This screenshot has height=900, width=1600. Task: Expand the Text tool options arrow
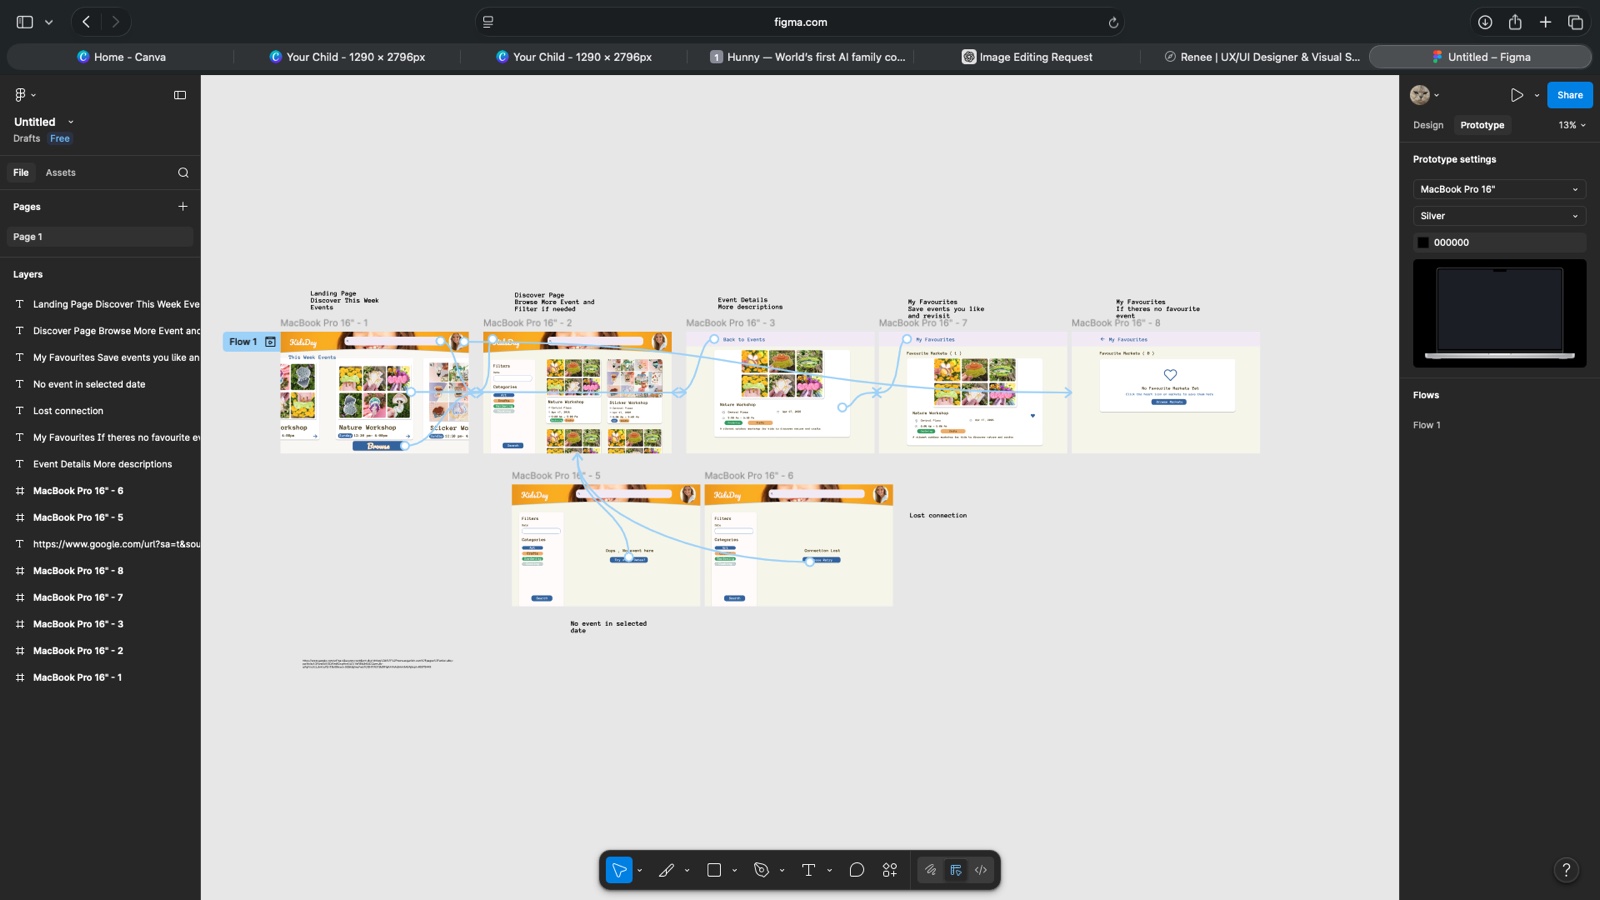829,870
